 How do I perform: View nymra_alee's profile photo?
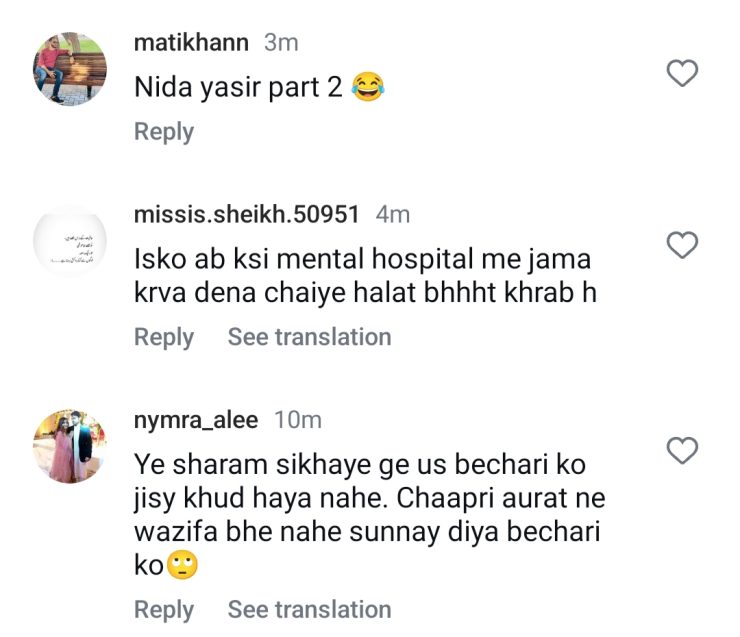coord(70,445)
